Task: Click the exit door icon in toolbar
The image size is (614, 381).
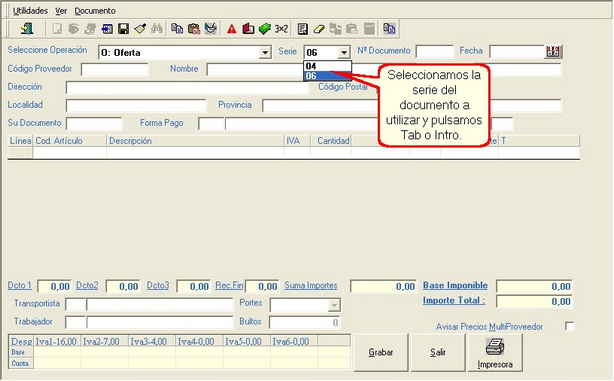Action: pyautogui.click(x=27, y=29)
